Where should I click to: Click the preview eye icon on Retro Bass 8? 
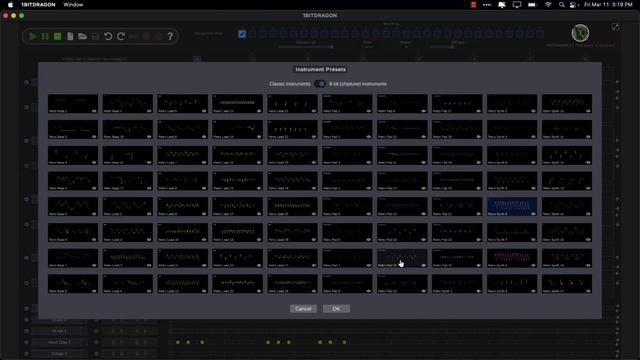coord(94,291)
